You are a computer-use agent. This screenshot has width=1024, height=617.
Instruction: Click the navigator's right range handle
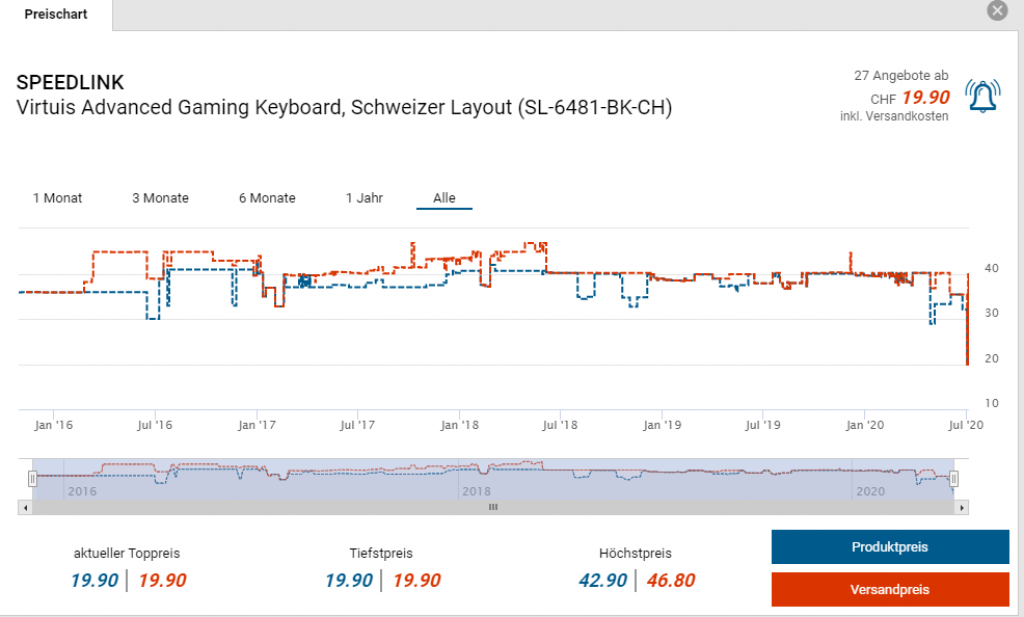coord(953,479)
